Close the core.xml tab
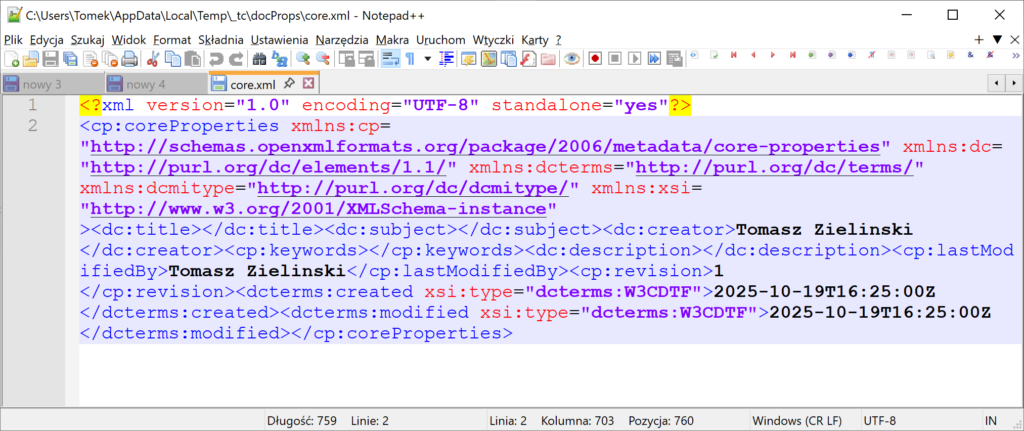This screenshot has height=431, width=1024. [308, 84]
